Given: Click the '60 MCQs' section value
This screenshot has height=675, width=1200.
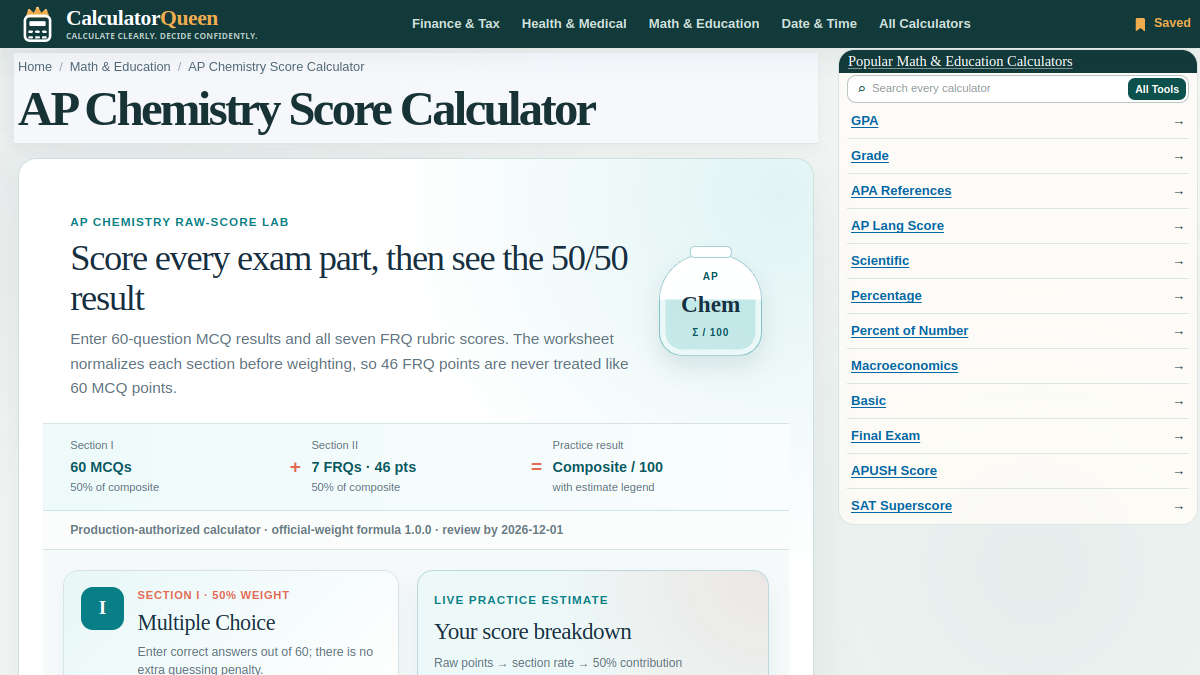Looking at the screenshot, I should click(101, 467).
